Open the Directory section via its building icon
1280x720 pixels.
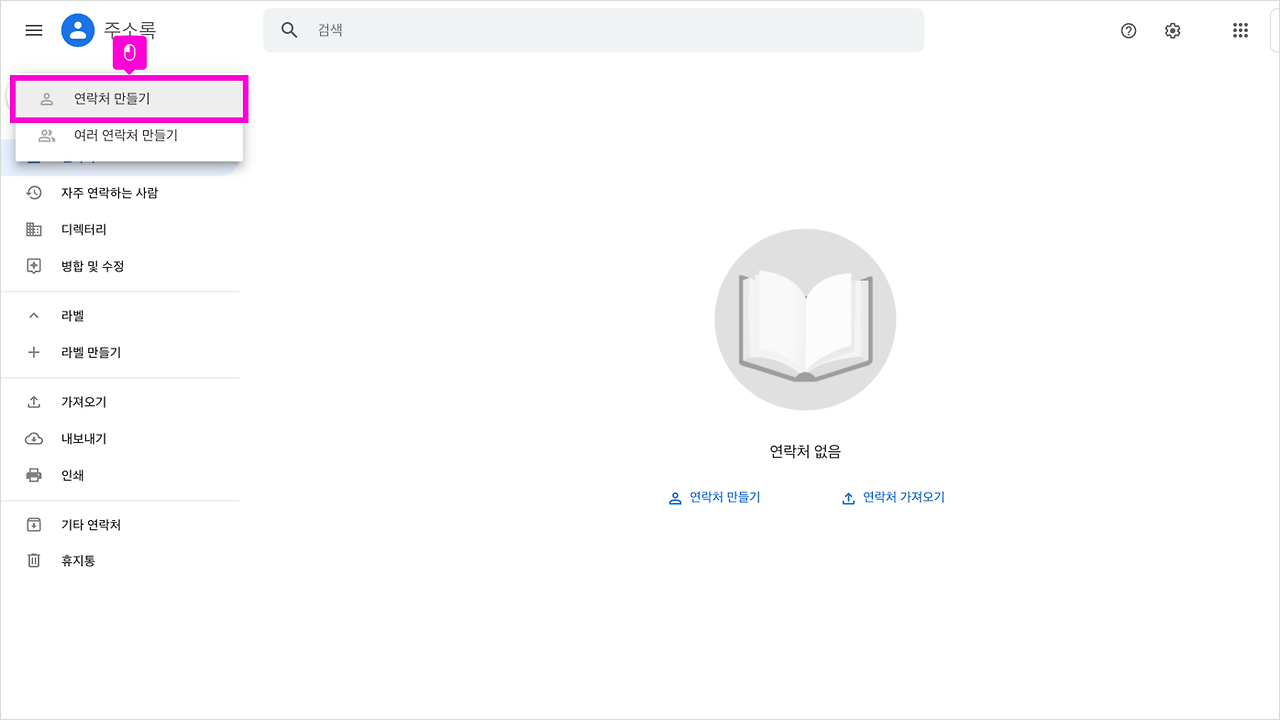point(33,229)
